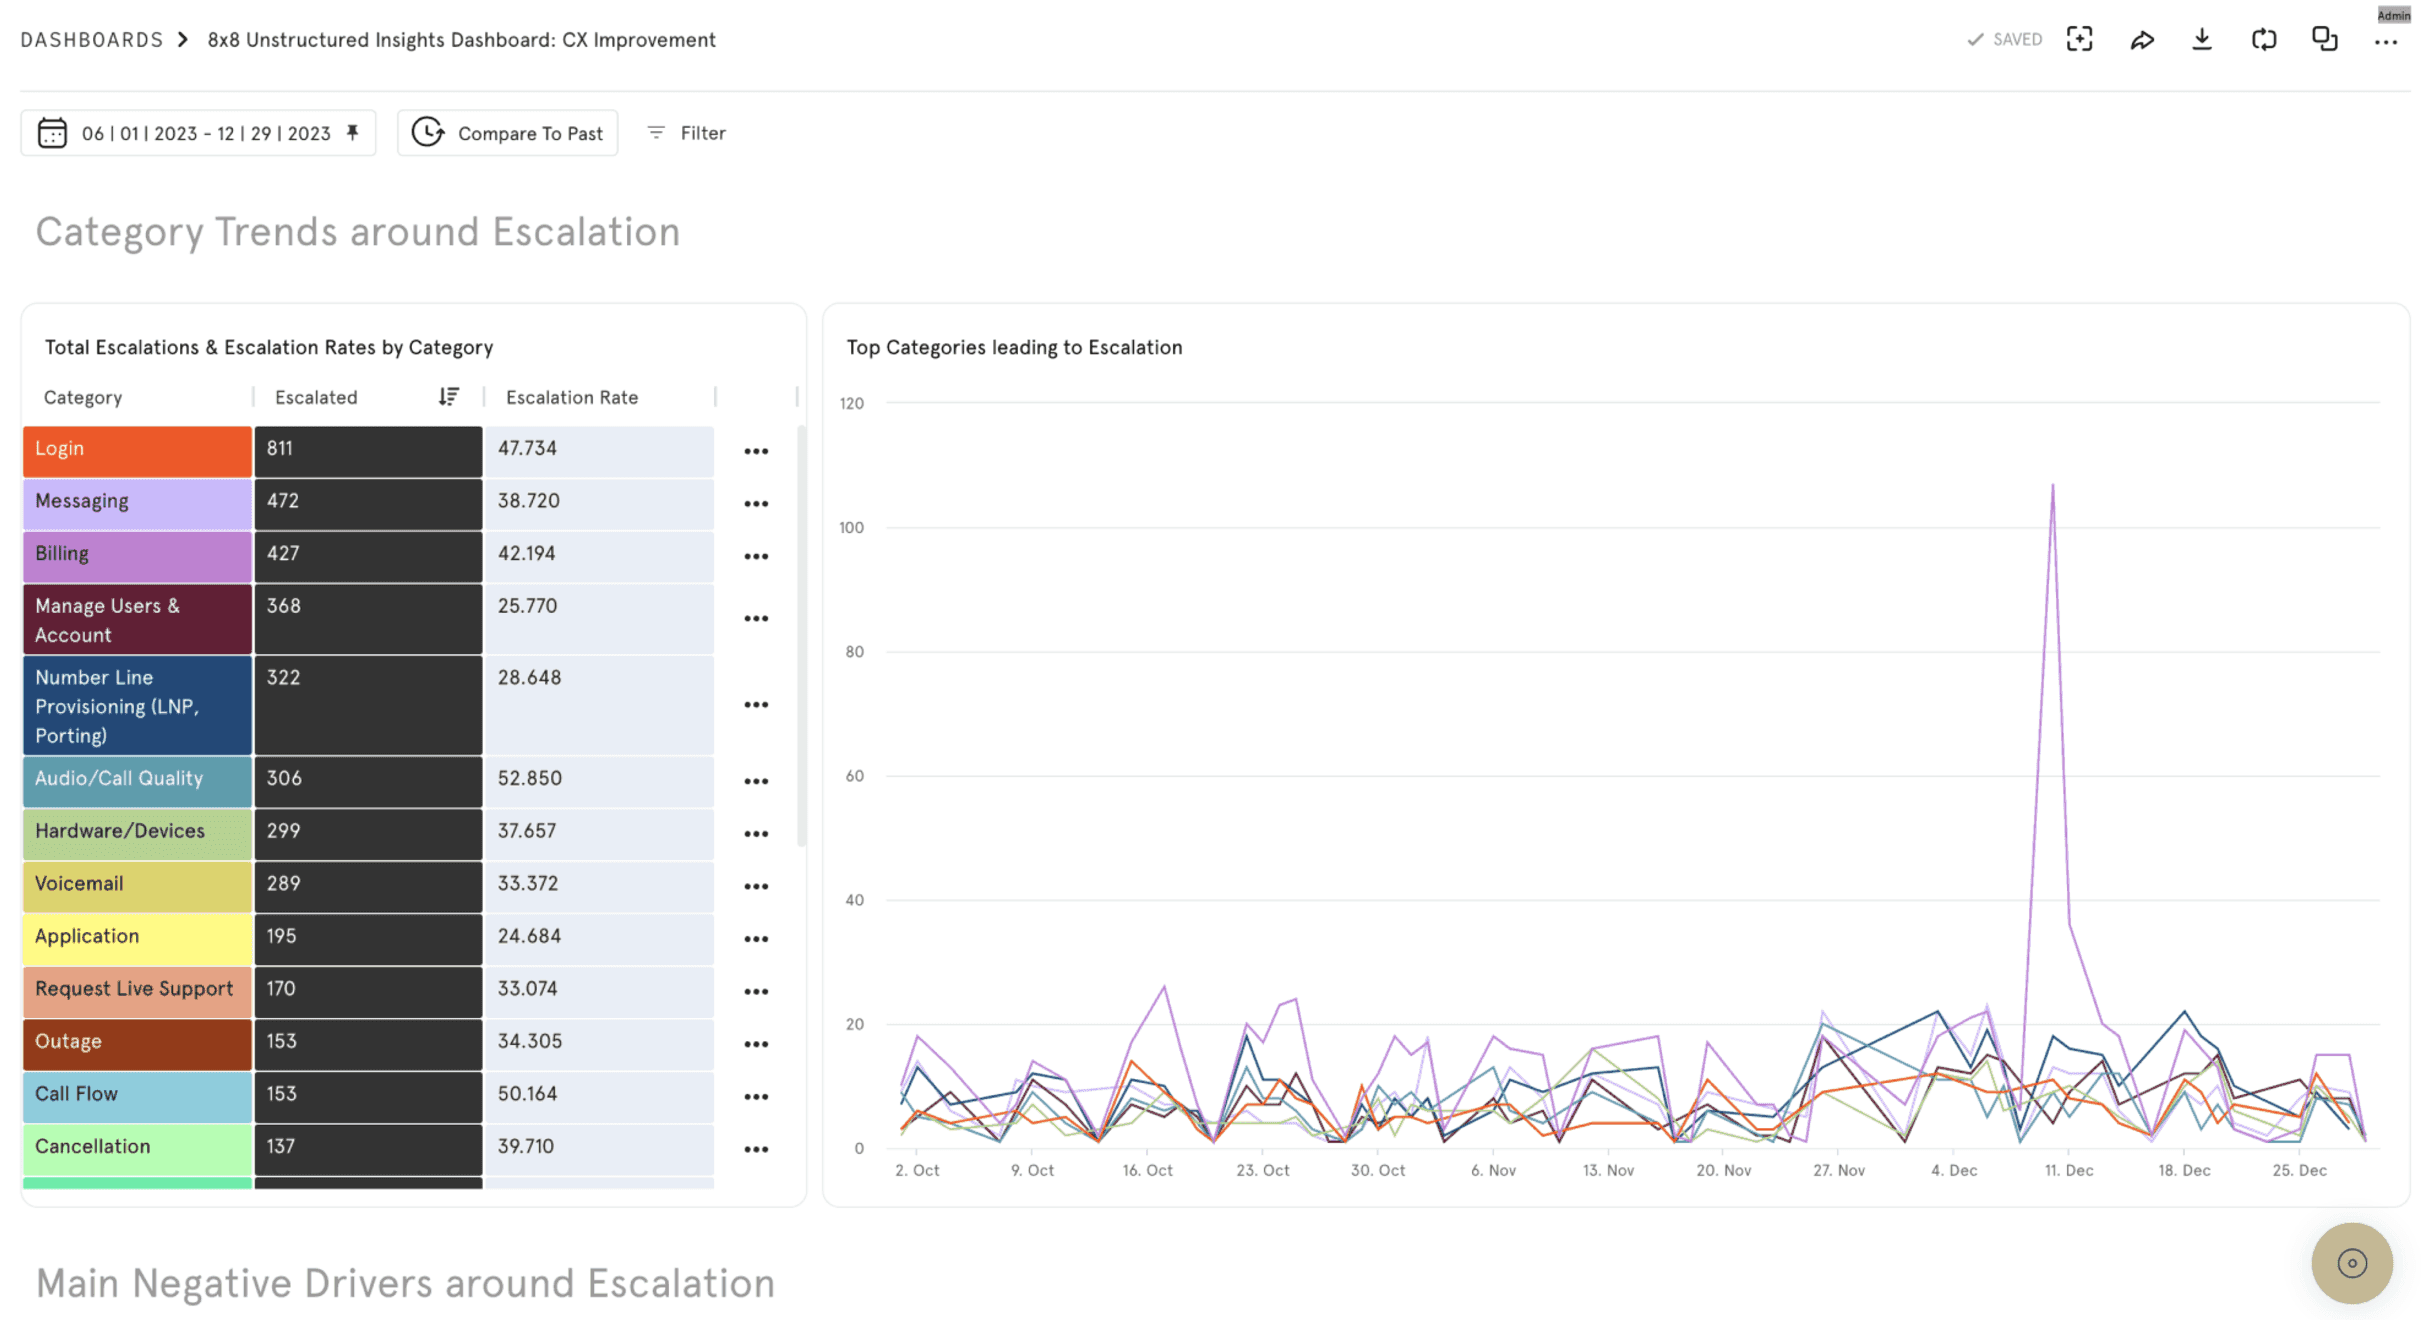
Task: Click the share arrow icon
Action: pyautogui.click(x=2141, y=40)
